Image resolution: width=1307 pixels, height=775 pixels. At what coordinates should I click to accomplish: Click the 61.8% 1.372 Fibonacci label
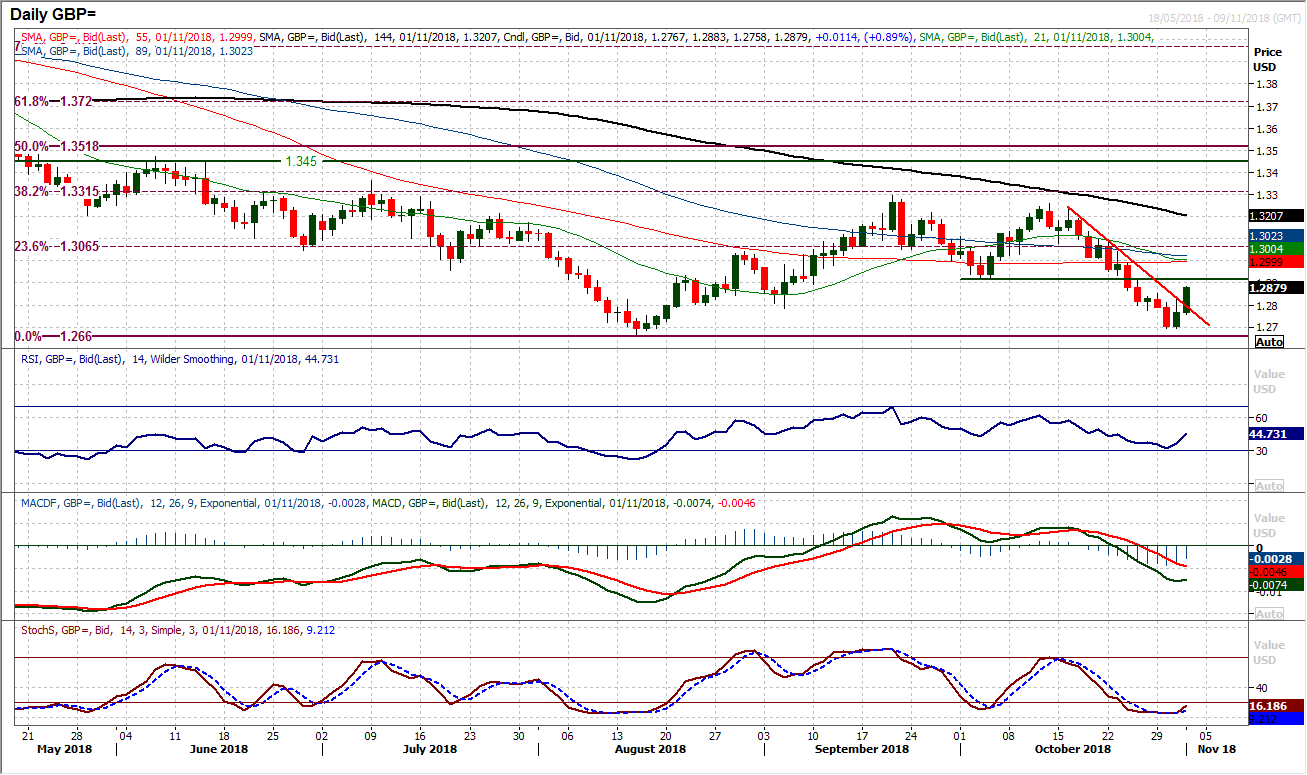52,102
